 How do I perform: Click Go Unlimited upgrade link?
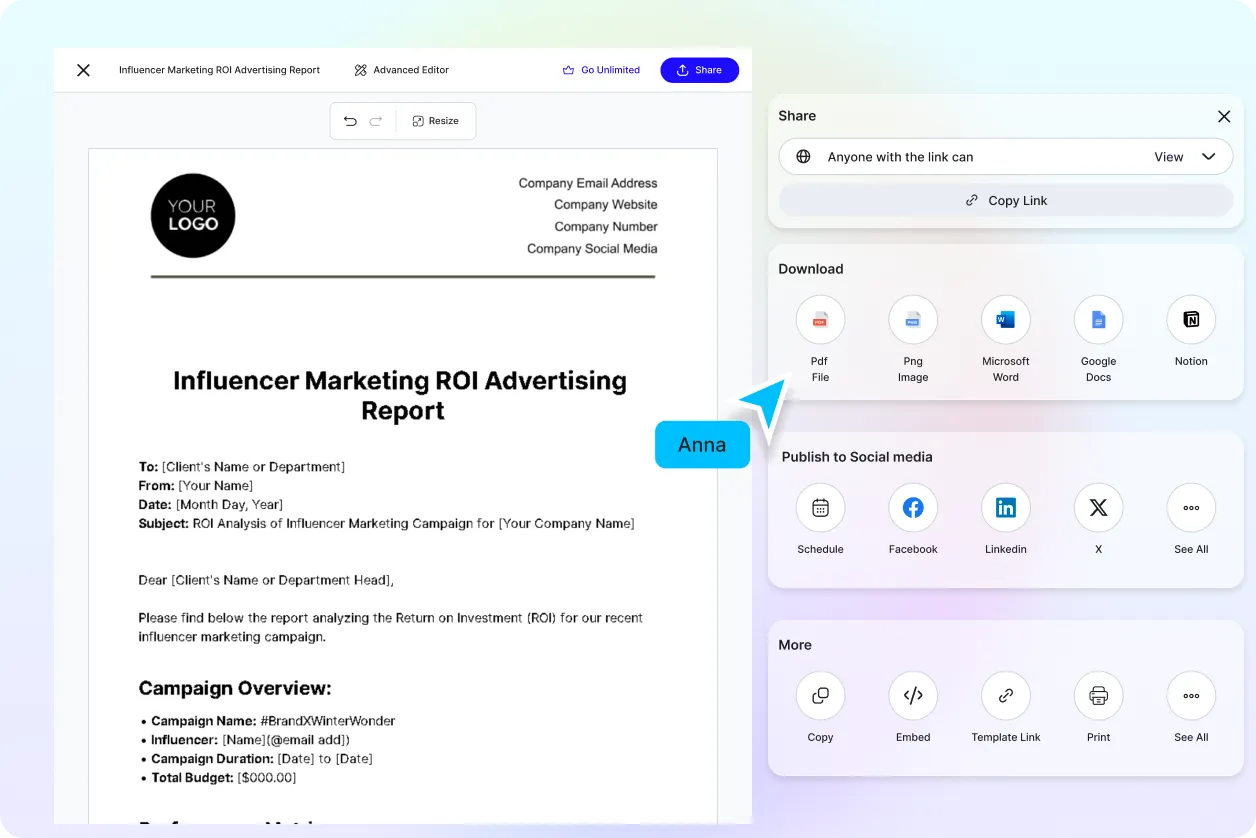tap(601, 70)
